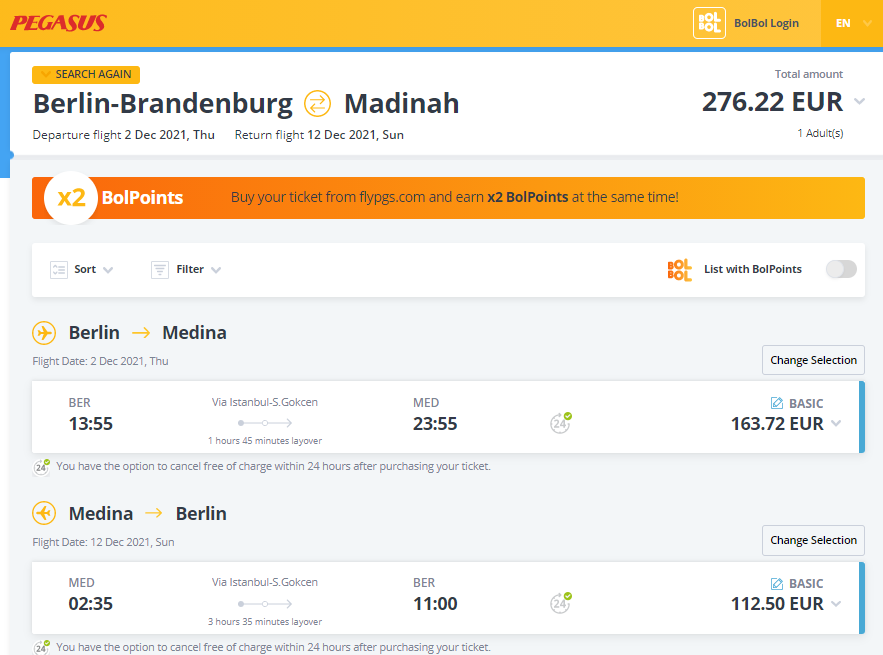Expand the Total amount 276.22 EUR details
This screenshot has height=655, width=883.
pos(859,101)
